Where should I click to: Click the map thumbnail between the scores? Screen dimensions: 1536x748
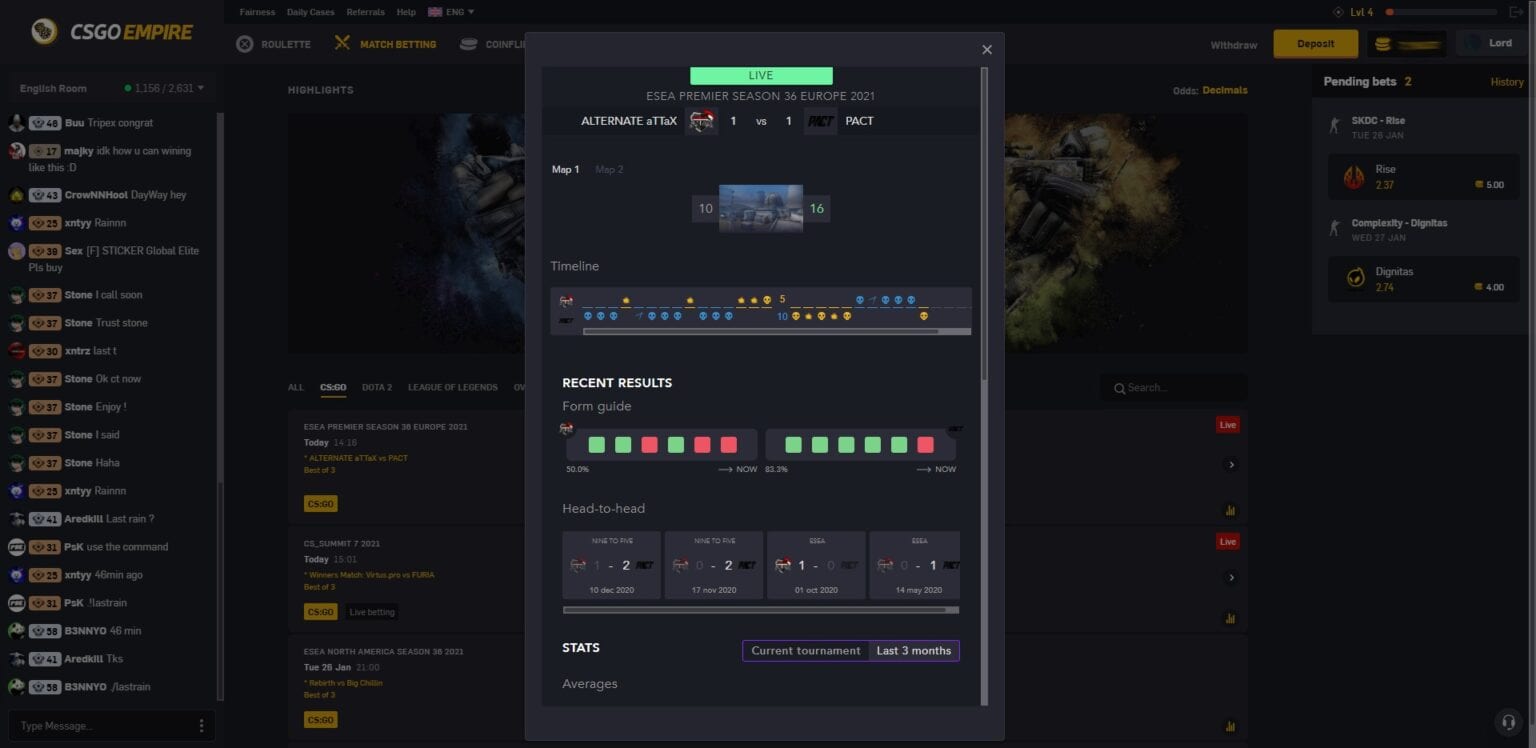pos(761,208)
